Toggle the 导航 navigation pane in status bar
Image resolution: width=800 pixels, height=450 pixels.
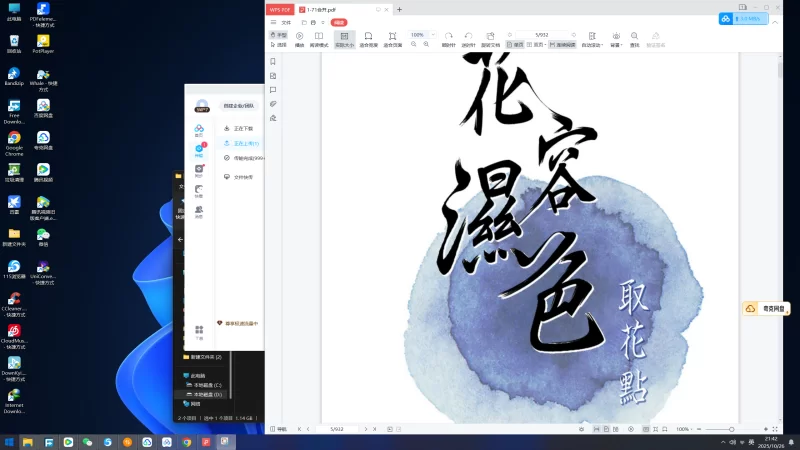(279, 429)
